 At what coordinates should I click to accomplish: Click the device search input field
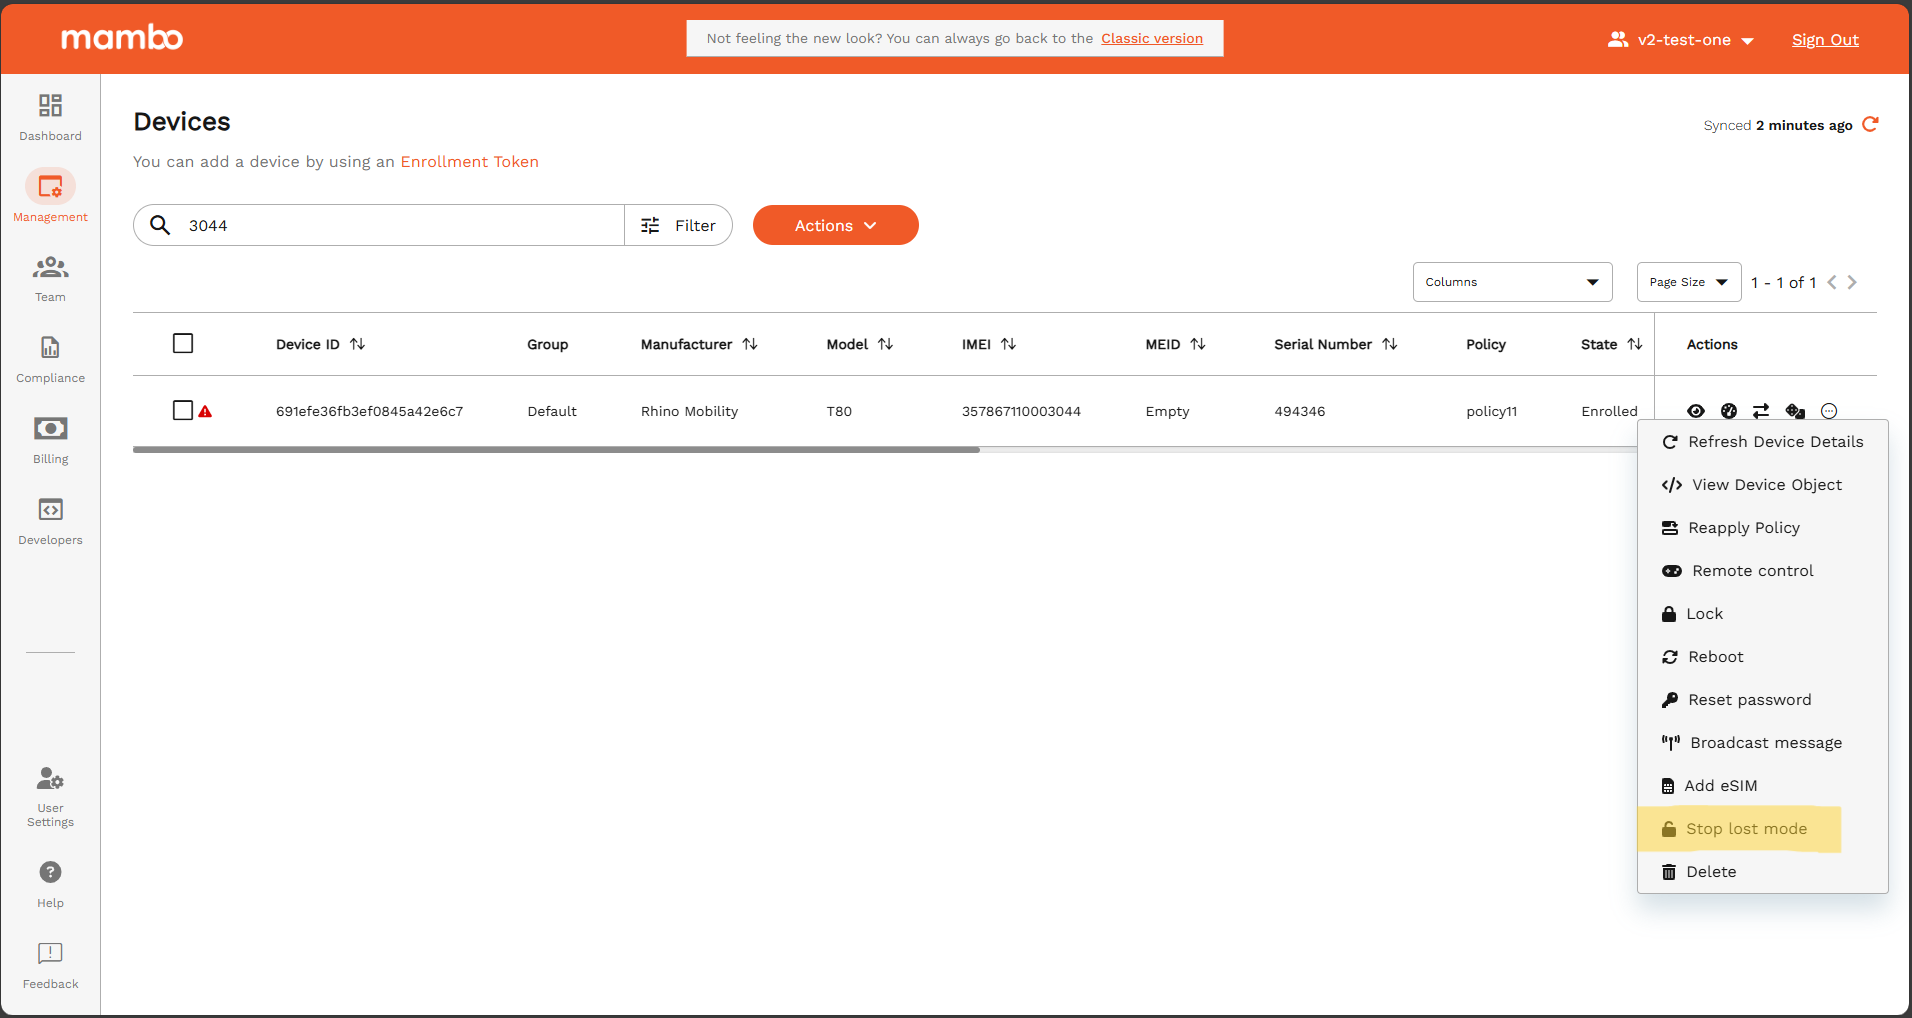coord(400,225)
